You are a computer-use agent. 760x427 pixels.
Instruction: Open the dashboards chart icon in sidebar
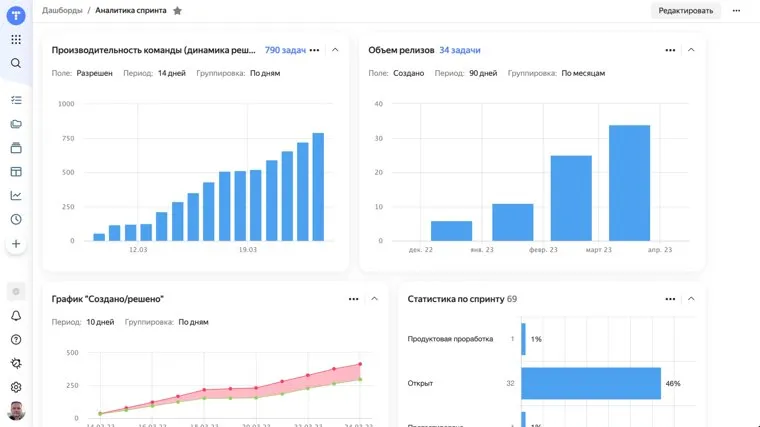pyautogui.click(x=16, y=196)
